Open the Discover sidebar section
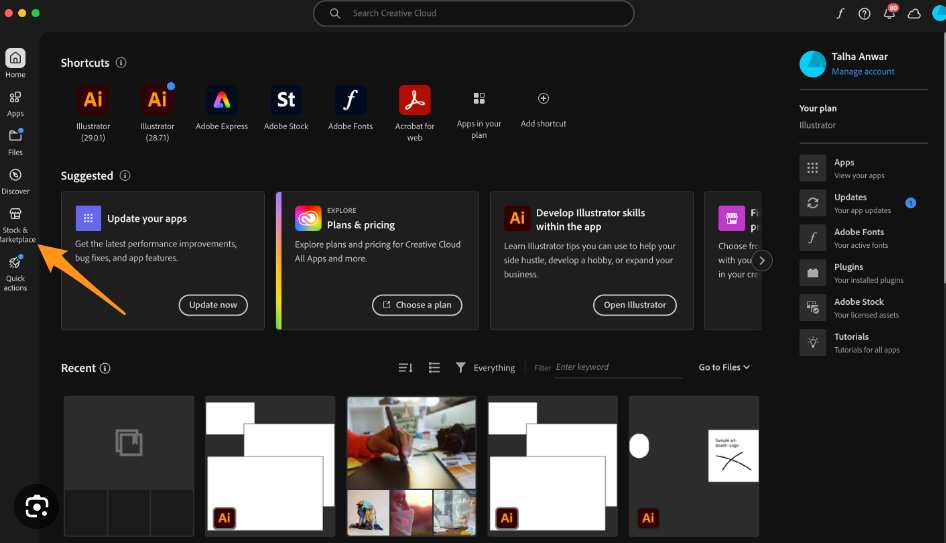 tap(15, 181)
